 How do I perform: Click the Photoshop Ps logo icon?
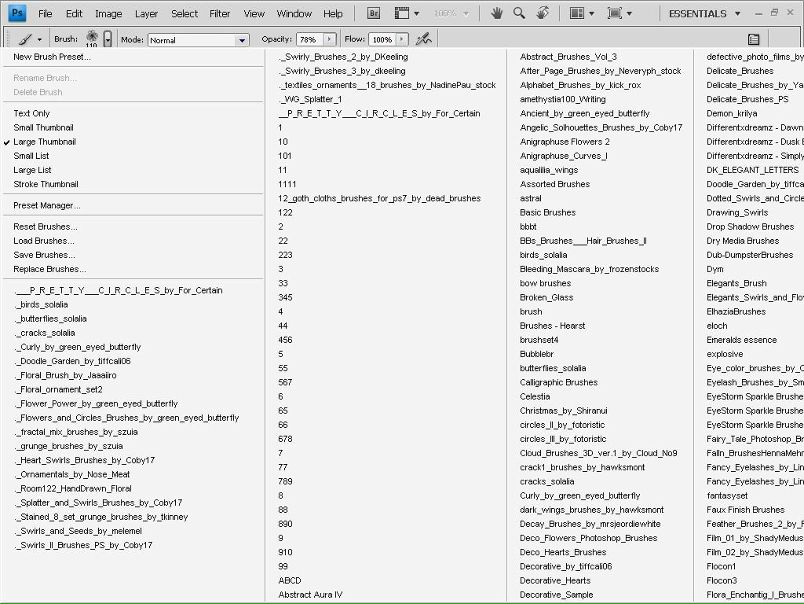coord(17,13)
